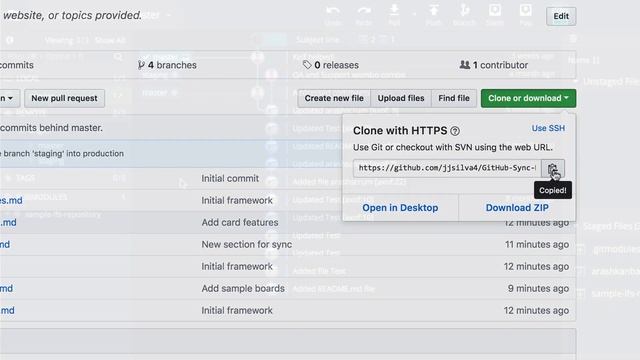Click the 9 minutes ago timestamp
Viewport: 640px width, 360px height.
(538, 289)
